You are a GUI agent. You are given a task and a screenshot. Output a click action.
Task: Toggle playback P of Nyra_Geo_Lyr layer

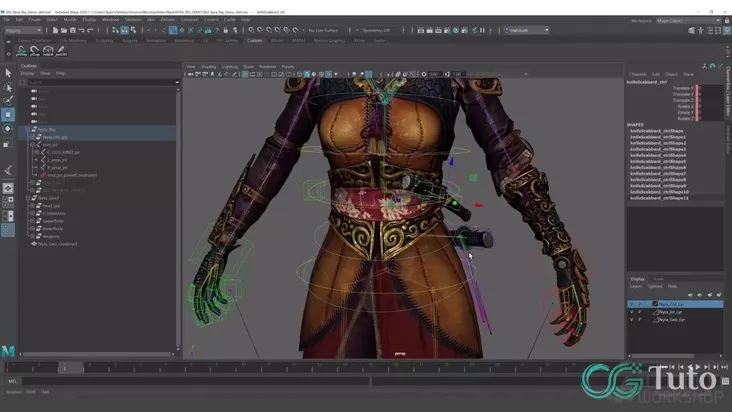click(x=640, y=320)
